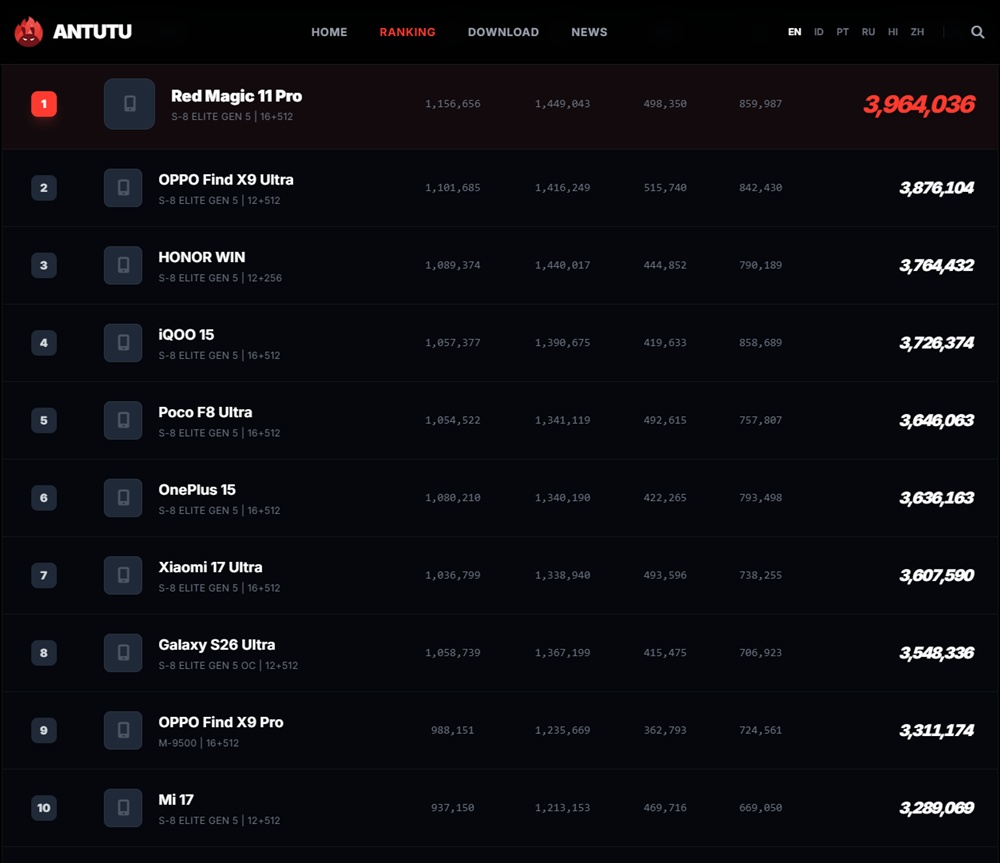Open the HONOR WIN name link

point(202,257)
